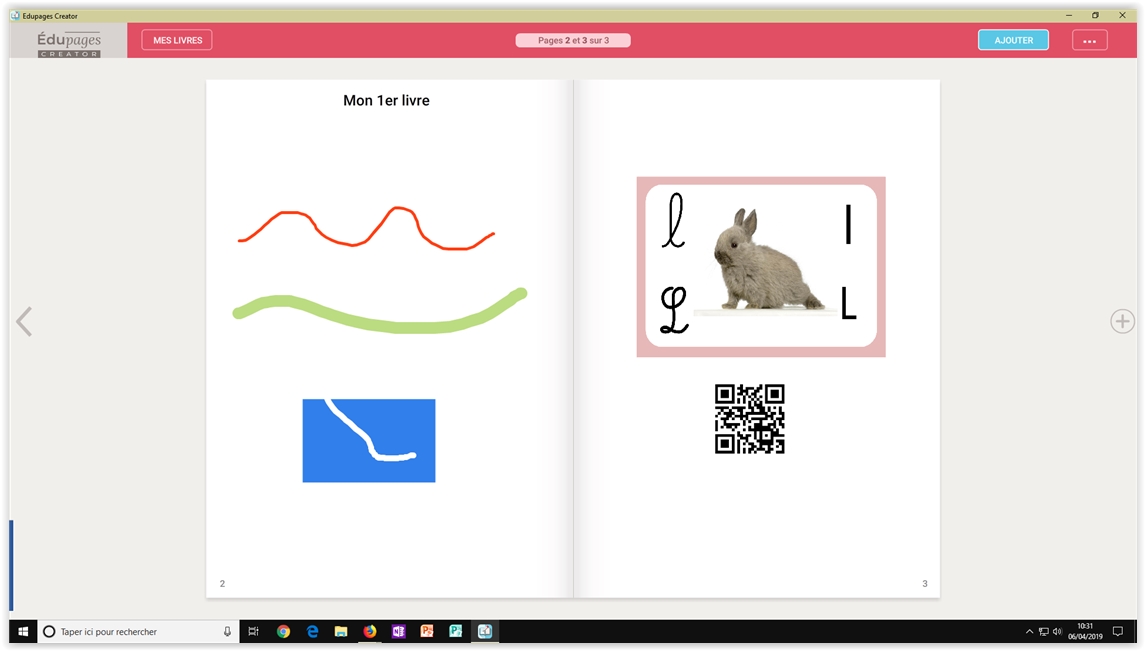The image size is (1145, 651).
Task: Open Task View from the taskbar
Action: 254,631
